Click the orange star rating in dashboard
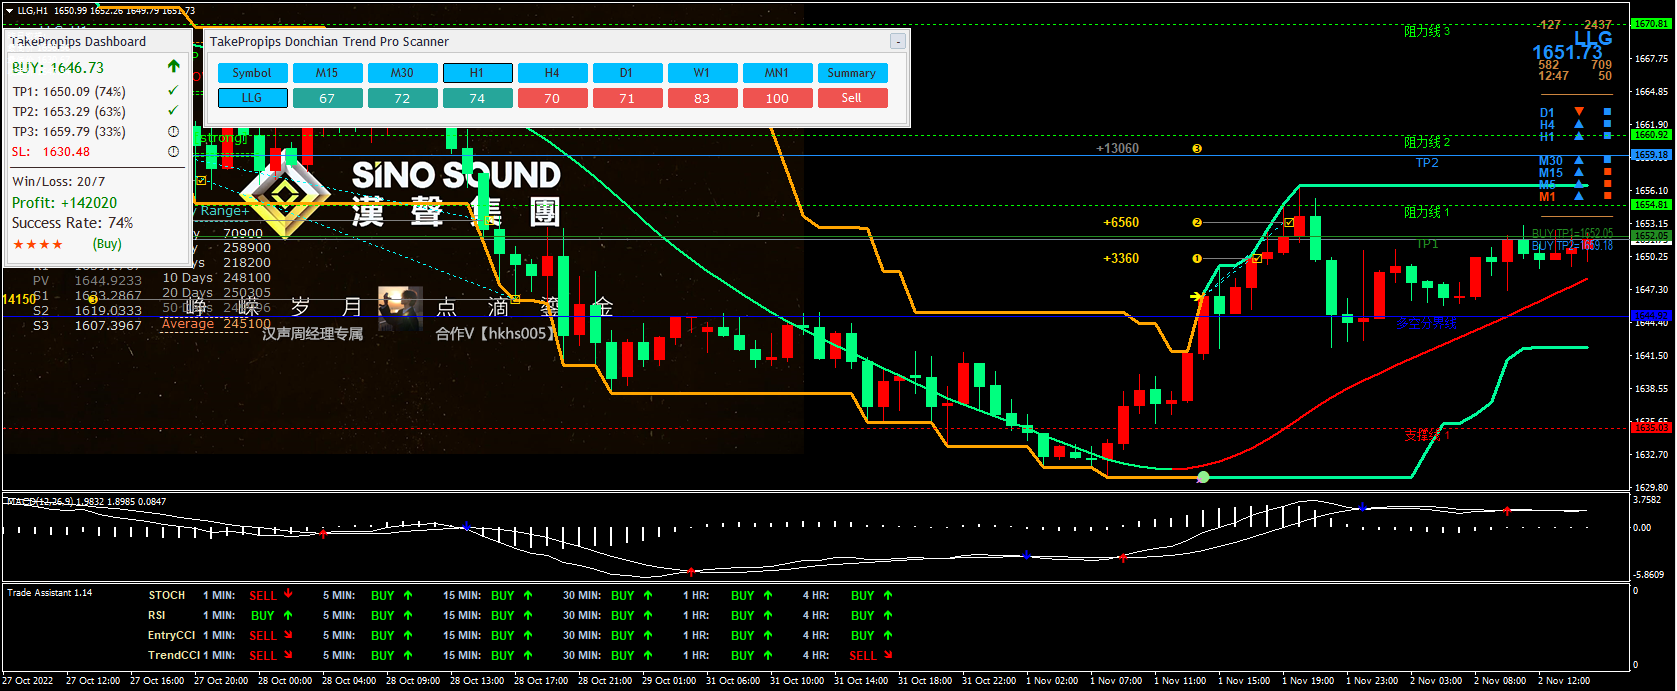Image resolution: width=1677 pixels, height=691 pixels. (x=38, y=244)
